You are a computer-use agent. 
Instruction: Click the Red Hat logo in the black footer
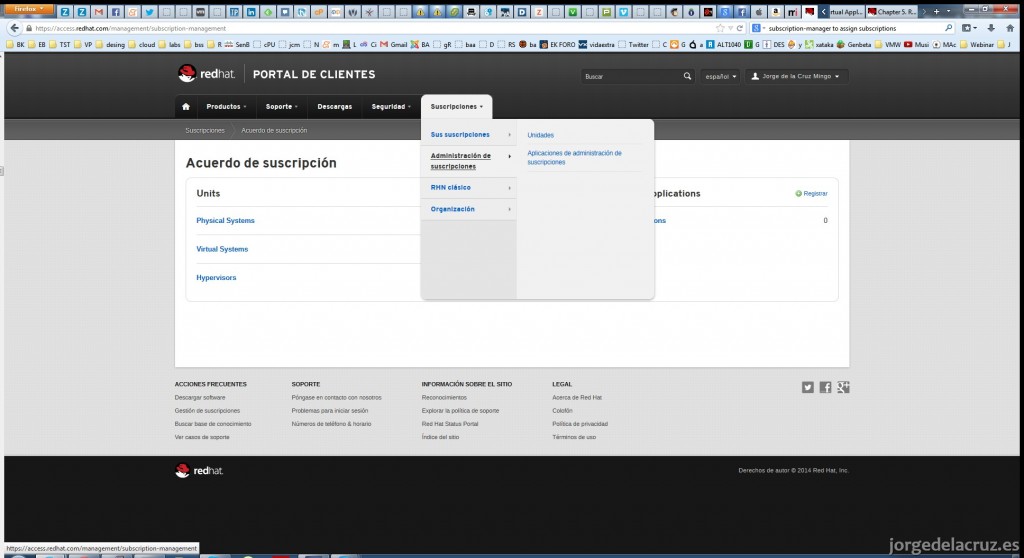pos(199,470)
